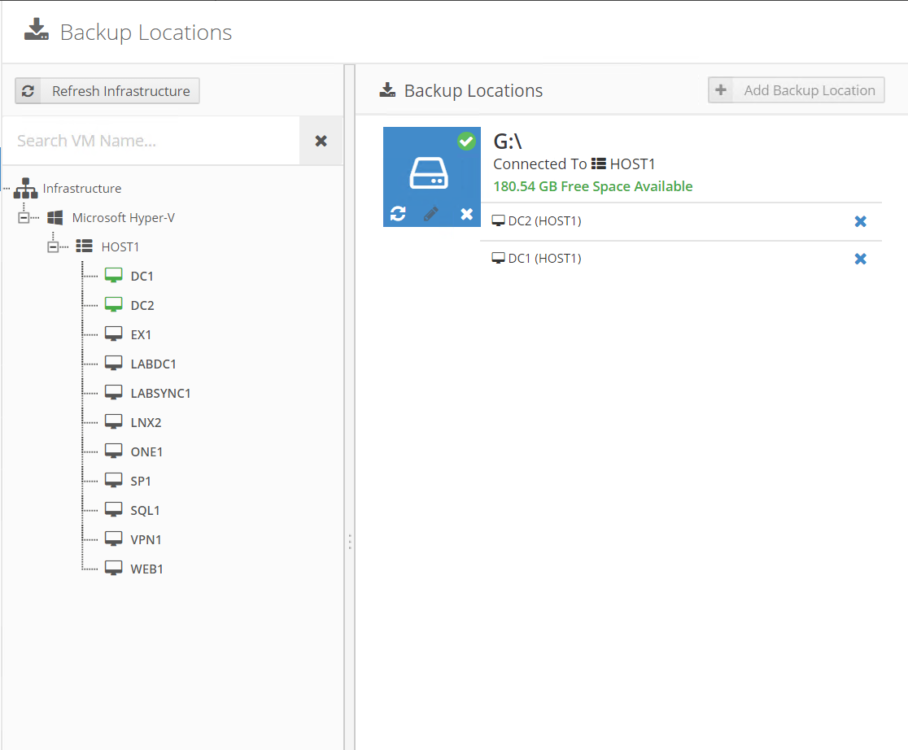Click the Refresh Infrastructure button
908x750 pixels.
point(107,91)
